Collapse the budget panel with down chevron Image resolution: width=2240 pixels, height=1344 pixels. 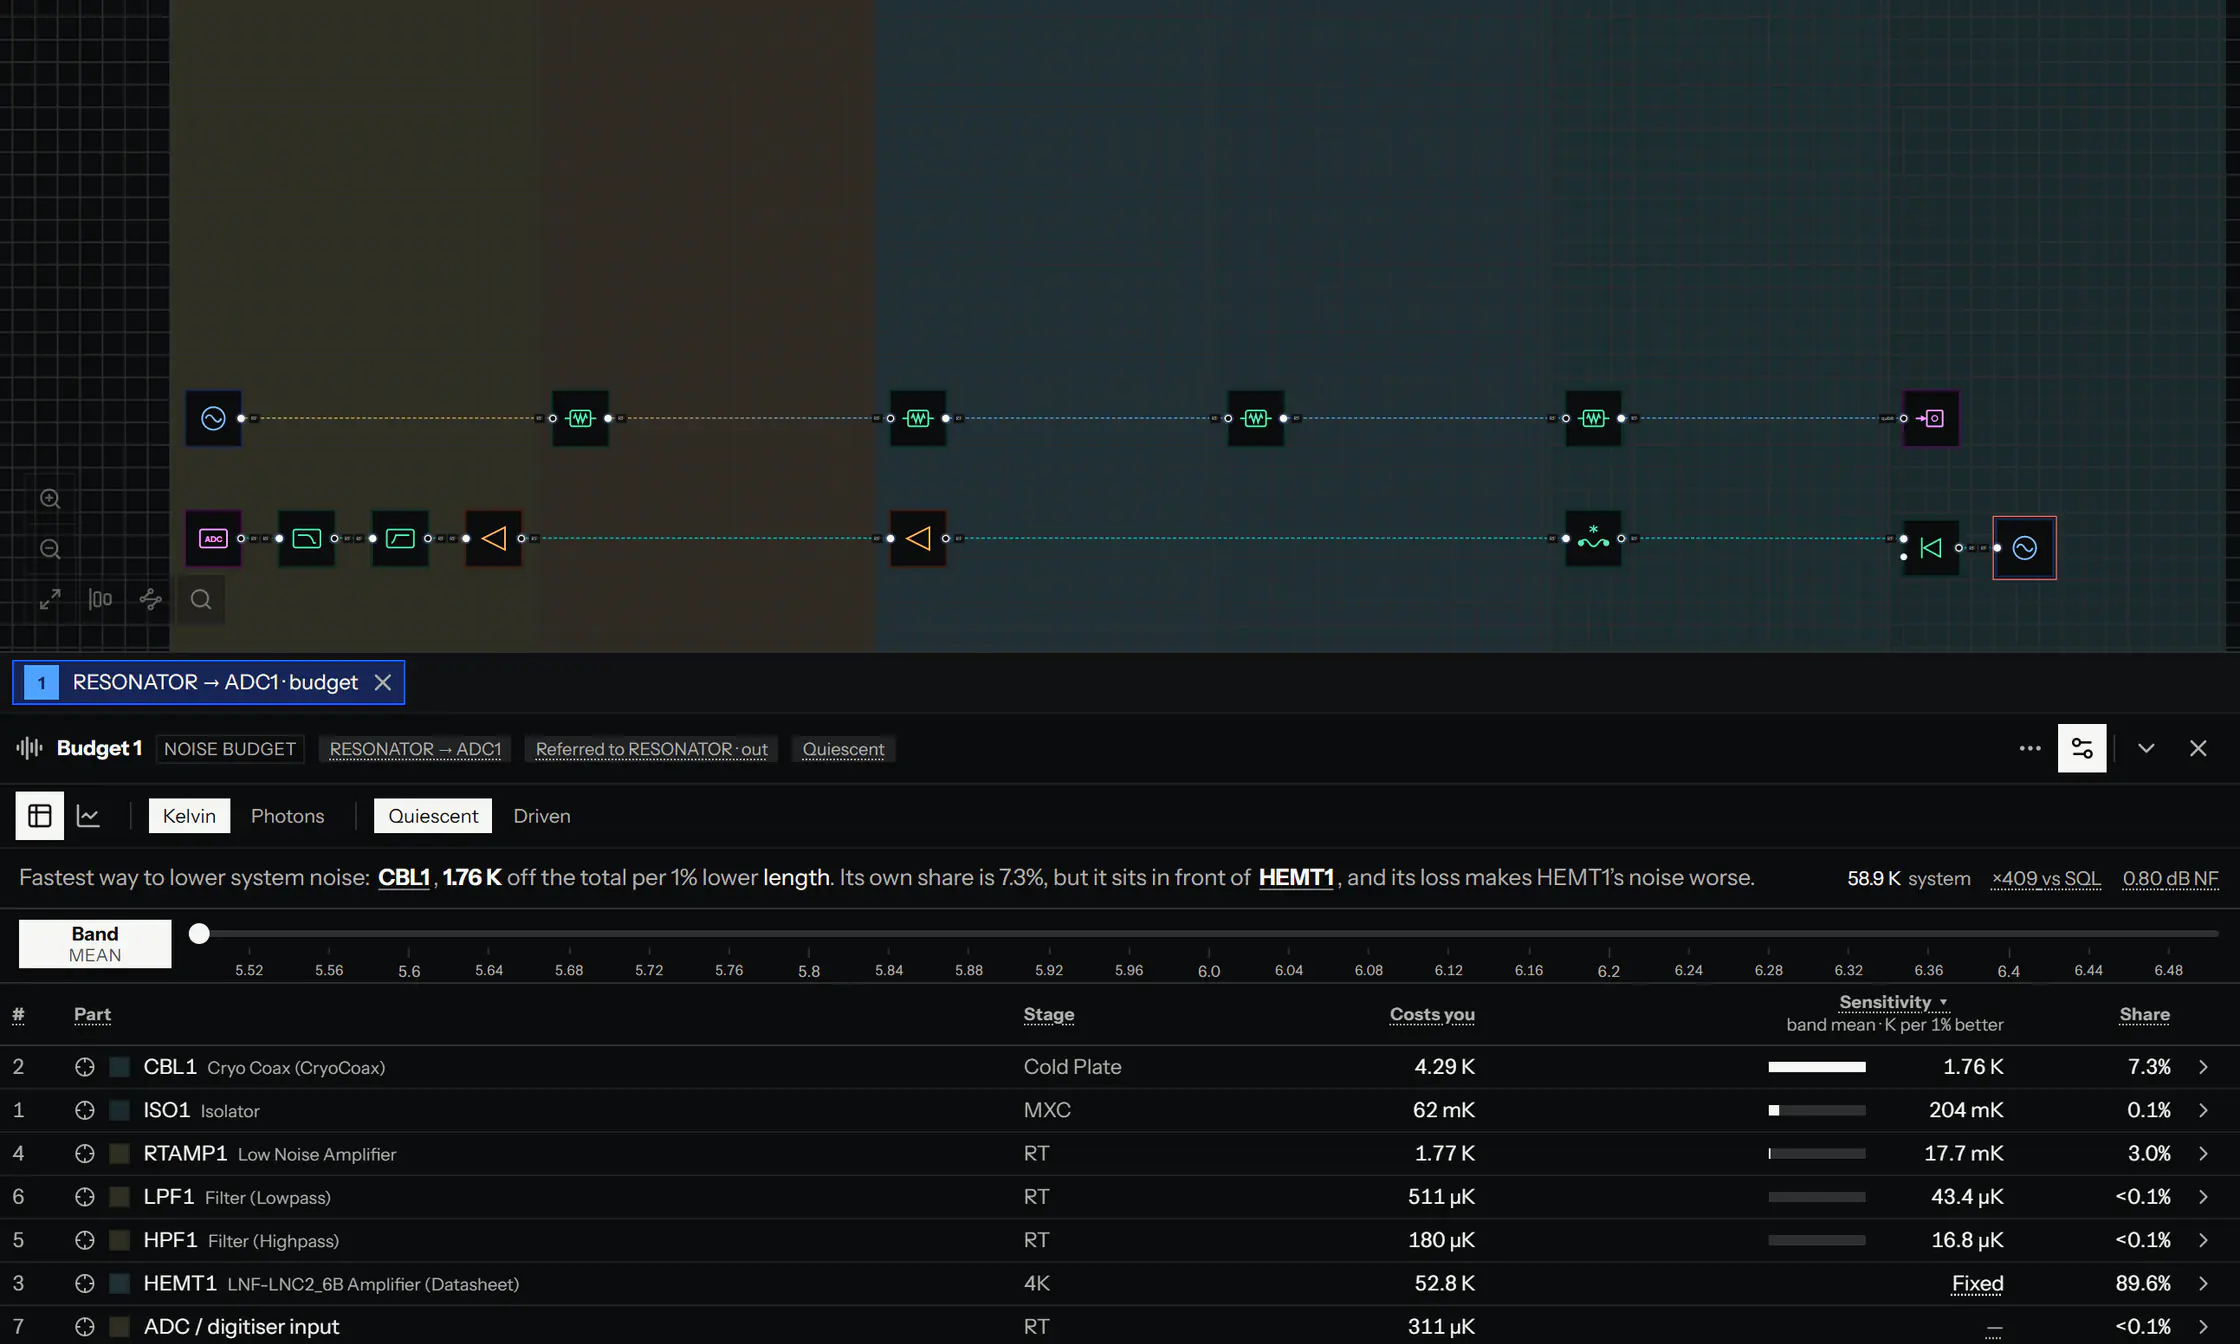(2146, 748)
